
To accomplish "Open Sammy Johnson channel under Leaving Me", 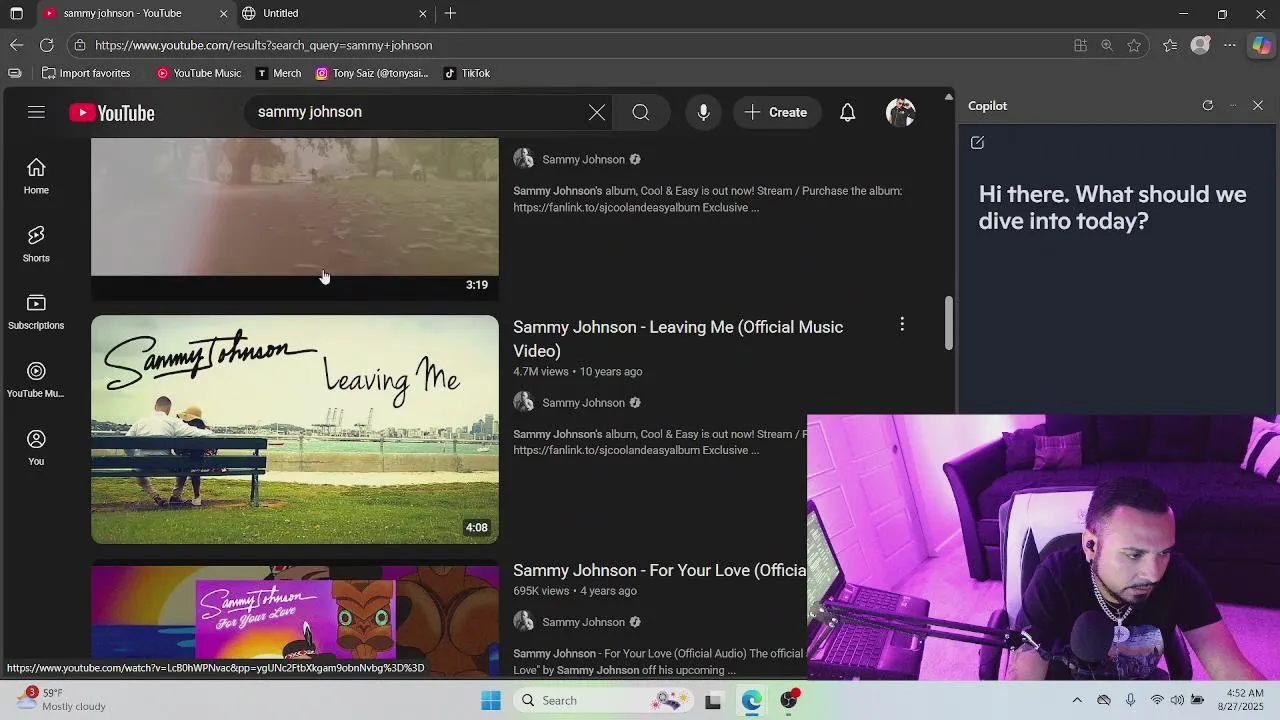I will click(583, 402).
